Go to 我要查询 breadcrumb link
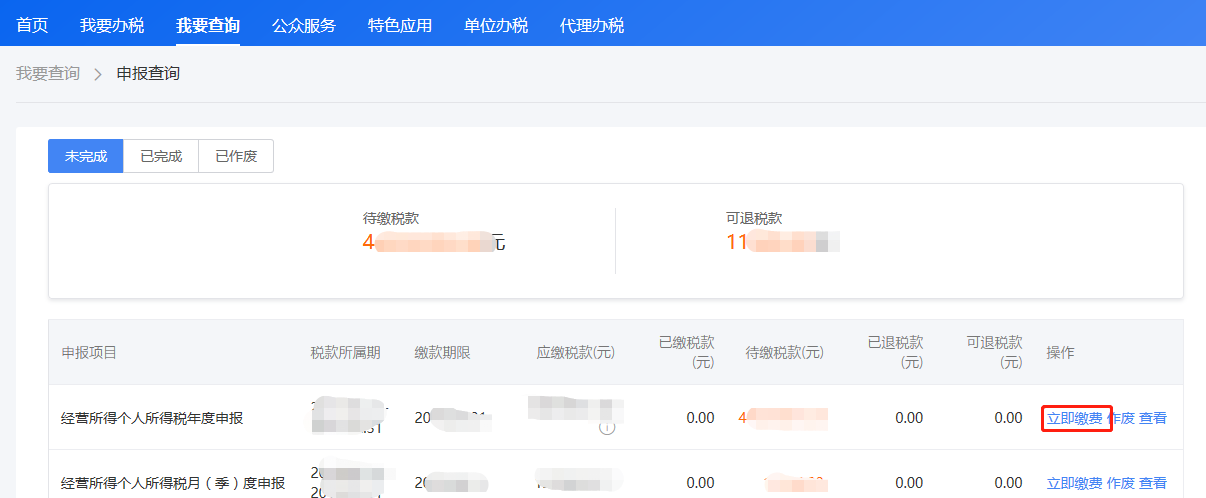 [48, 74]
